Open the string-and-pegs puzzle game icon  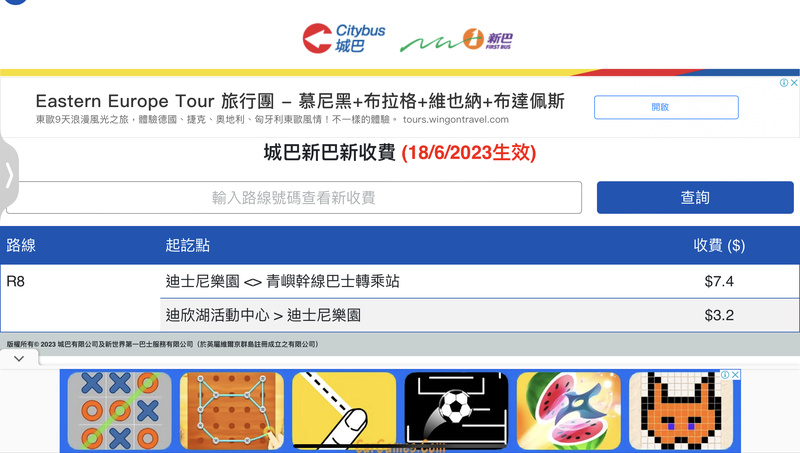point(232,411)
